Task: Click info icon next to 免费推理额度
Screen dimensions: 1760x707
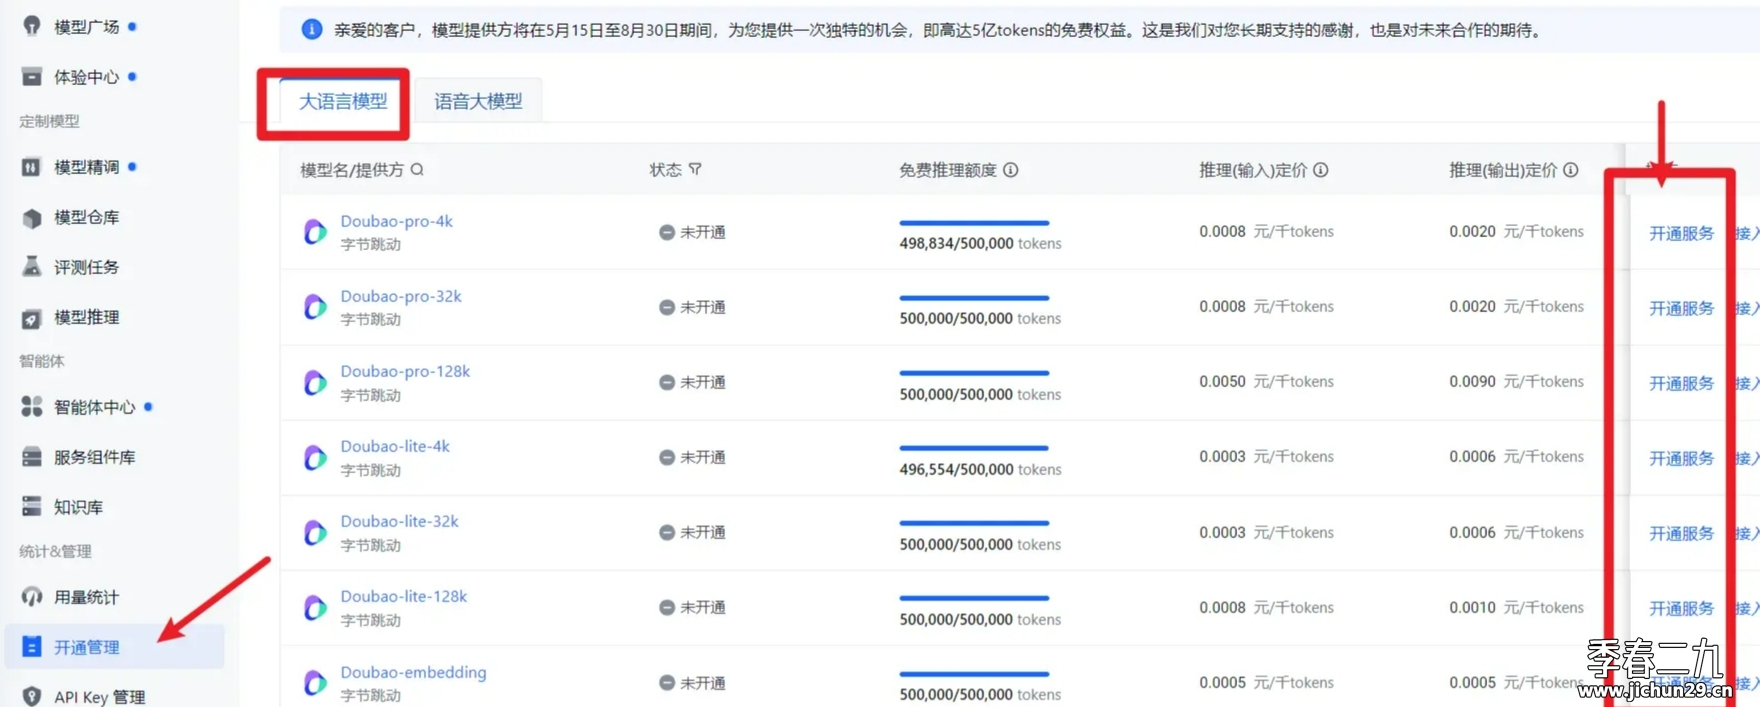Action: coord(1011,170)
